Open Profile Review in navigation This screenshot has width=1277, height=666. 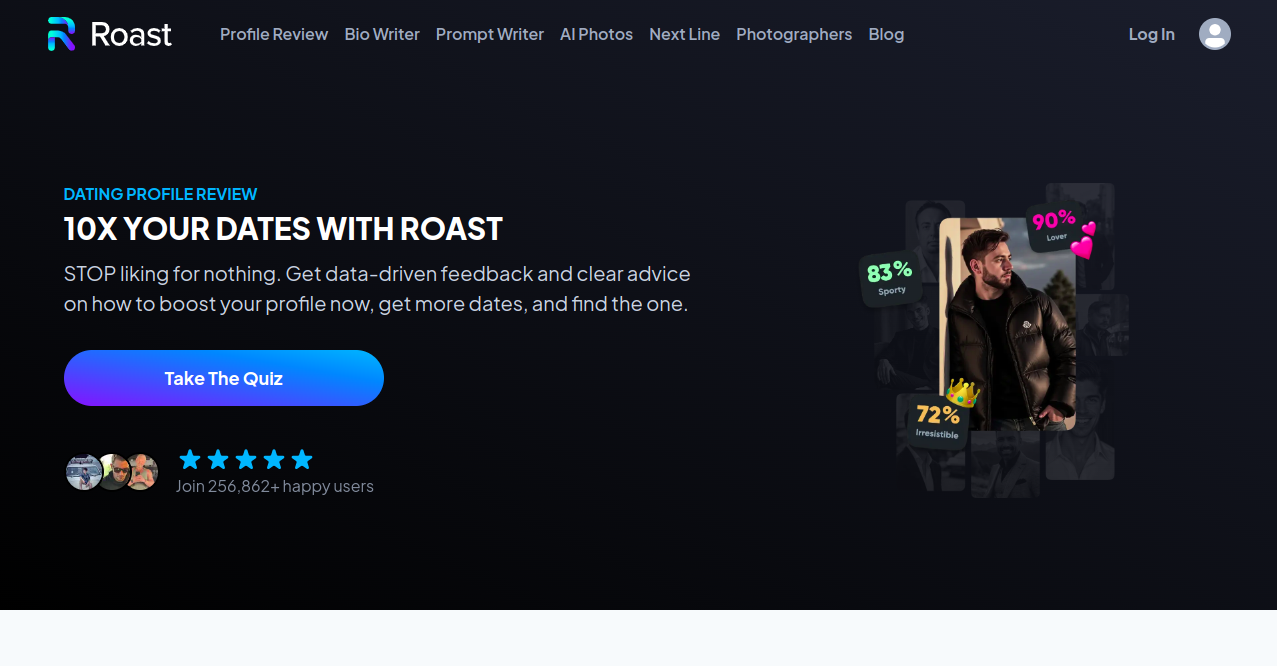(x=274, y=34)
